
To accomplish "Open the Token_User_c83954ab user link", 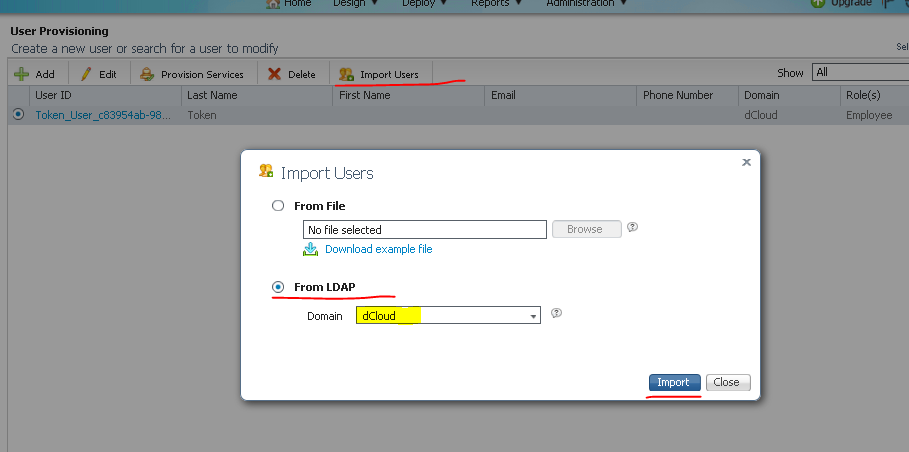I will click(x=103, y=115).
